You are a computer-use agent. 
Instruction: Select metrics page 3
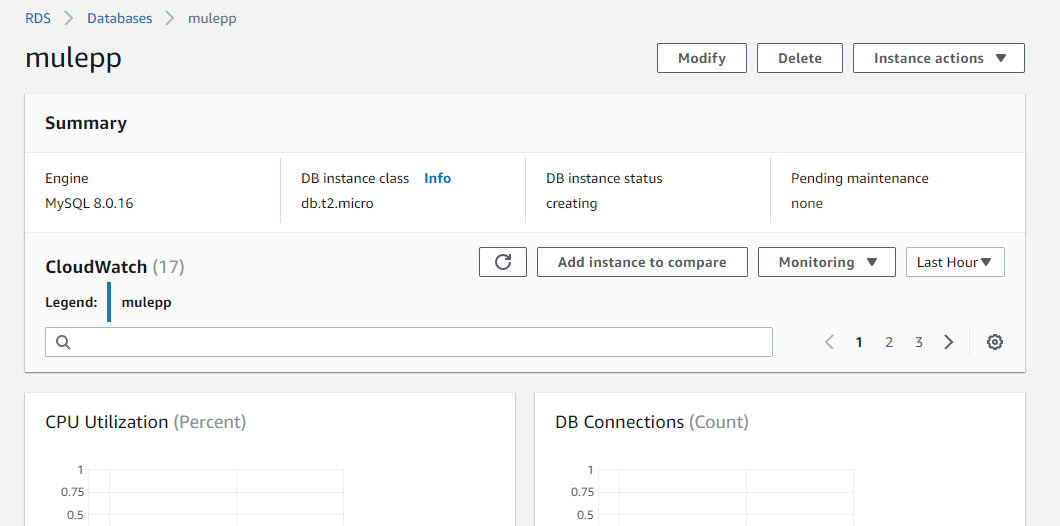point(919,342)
